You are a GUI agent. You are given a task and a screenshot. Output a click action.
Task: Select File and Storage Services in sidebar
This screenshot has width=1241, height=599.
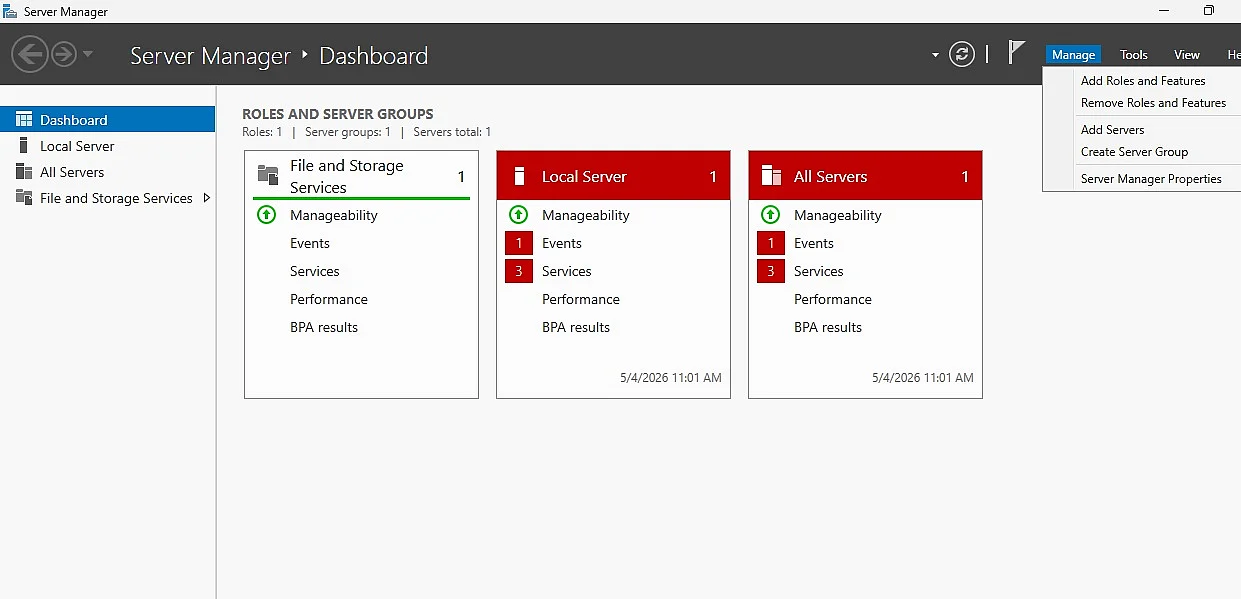pyautogui.click(x=108, y=198)
